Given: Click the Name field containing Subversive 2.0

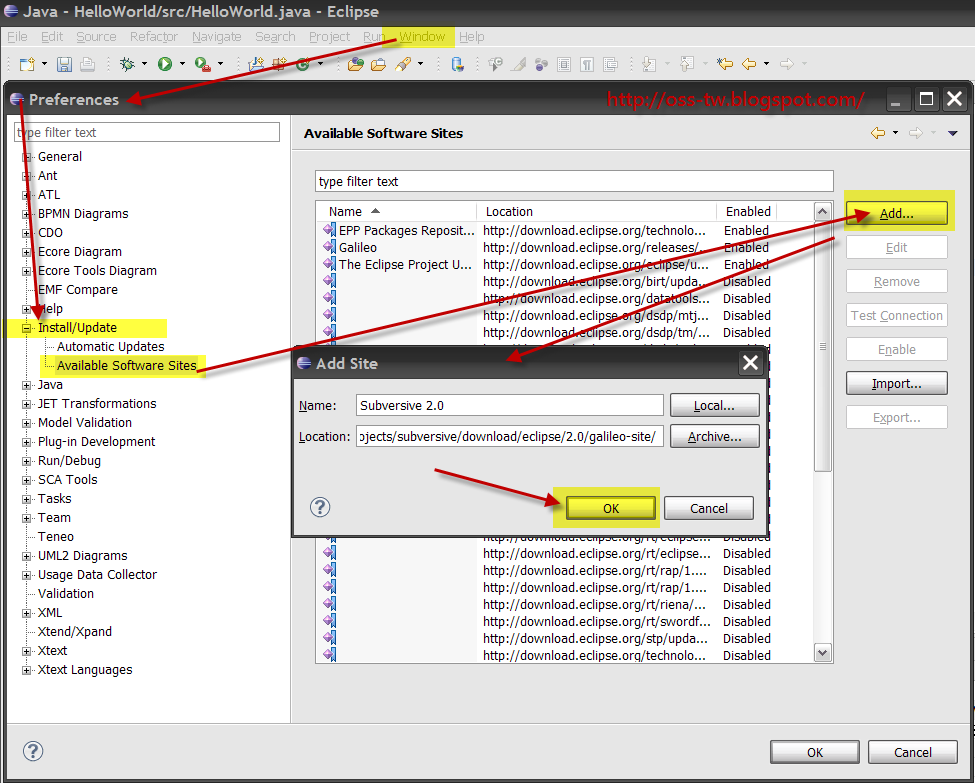Looking at the screenshot, I should (510, 405).
